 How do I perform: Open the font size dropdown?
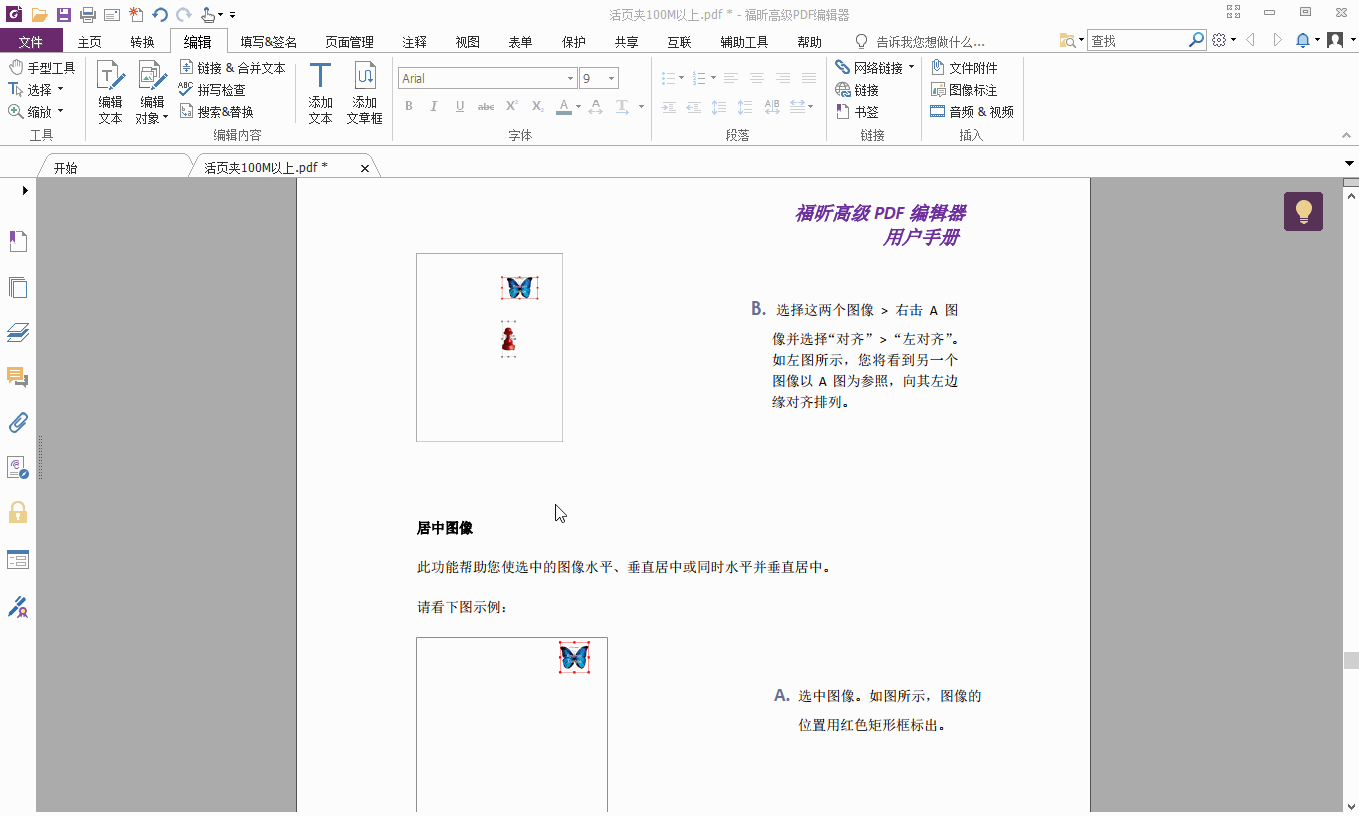(612, 77)
